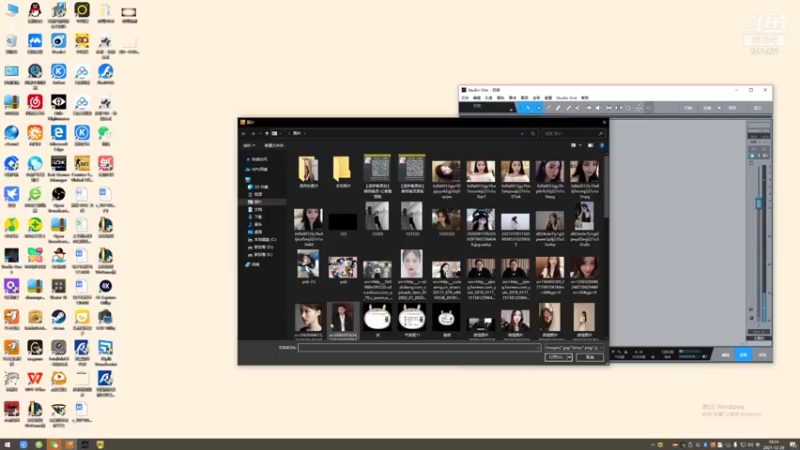The width and height of the screenshot is (800, 450).
Task: Expand the address bar history chevron
Action: 522,134
